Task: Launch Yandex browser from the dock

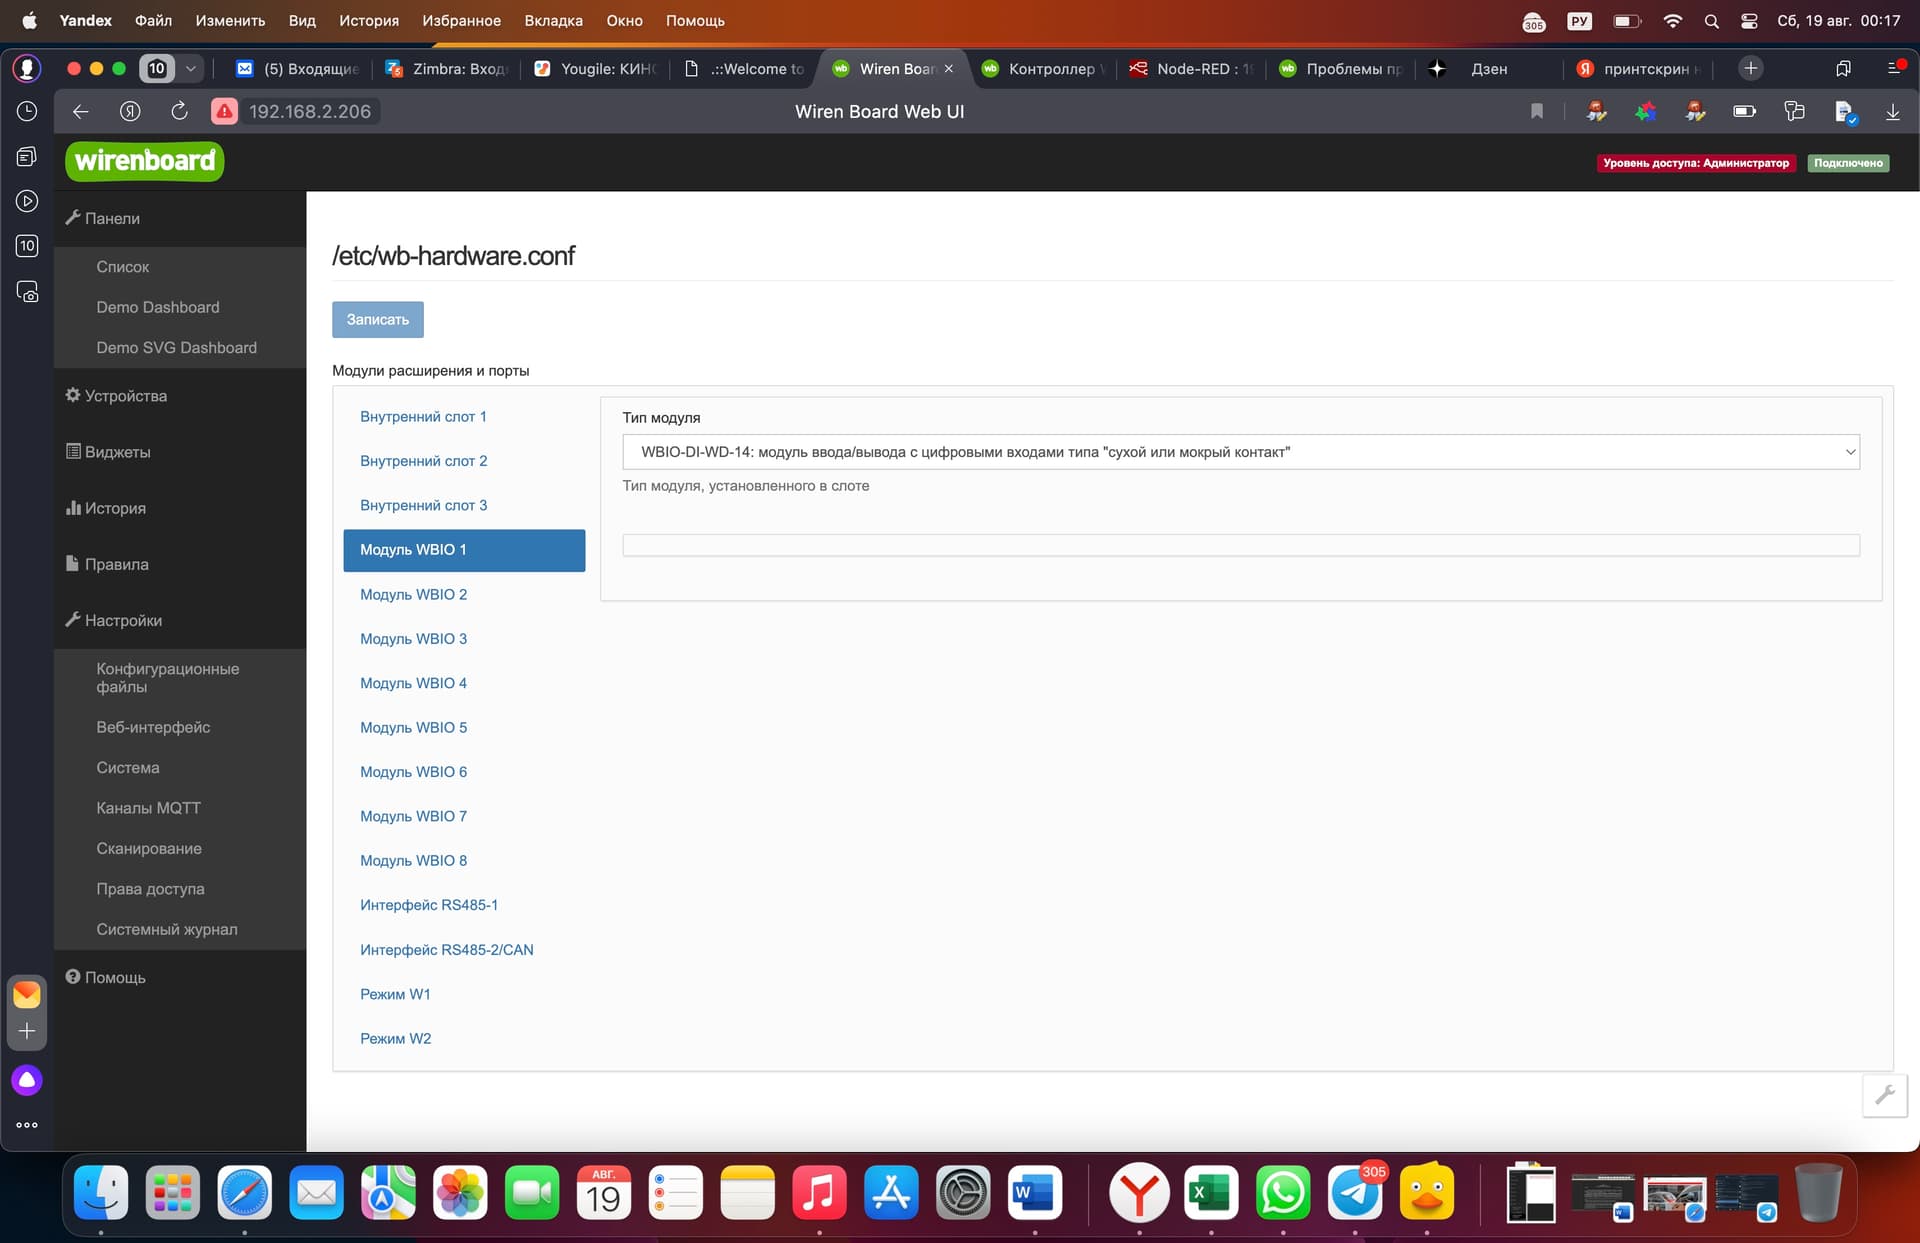Action: pos(1139,1192)
